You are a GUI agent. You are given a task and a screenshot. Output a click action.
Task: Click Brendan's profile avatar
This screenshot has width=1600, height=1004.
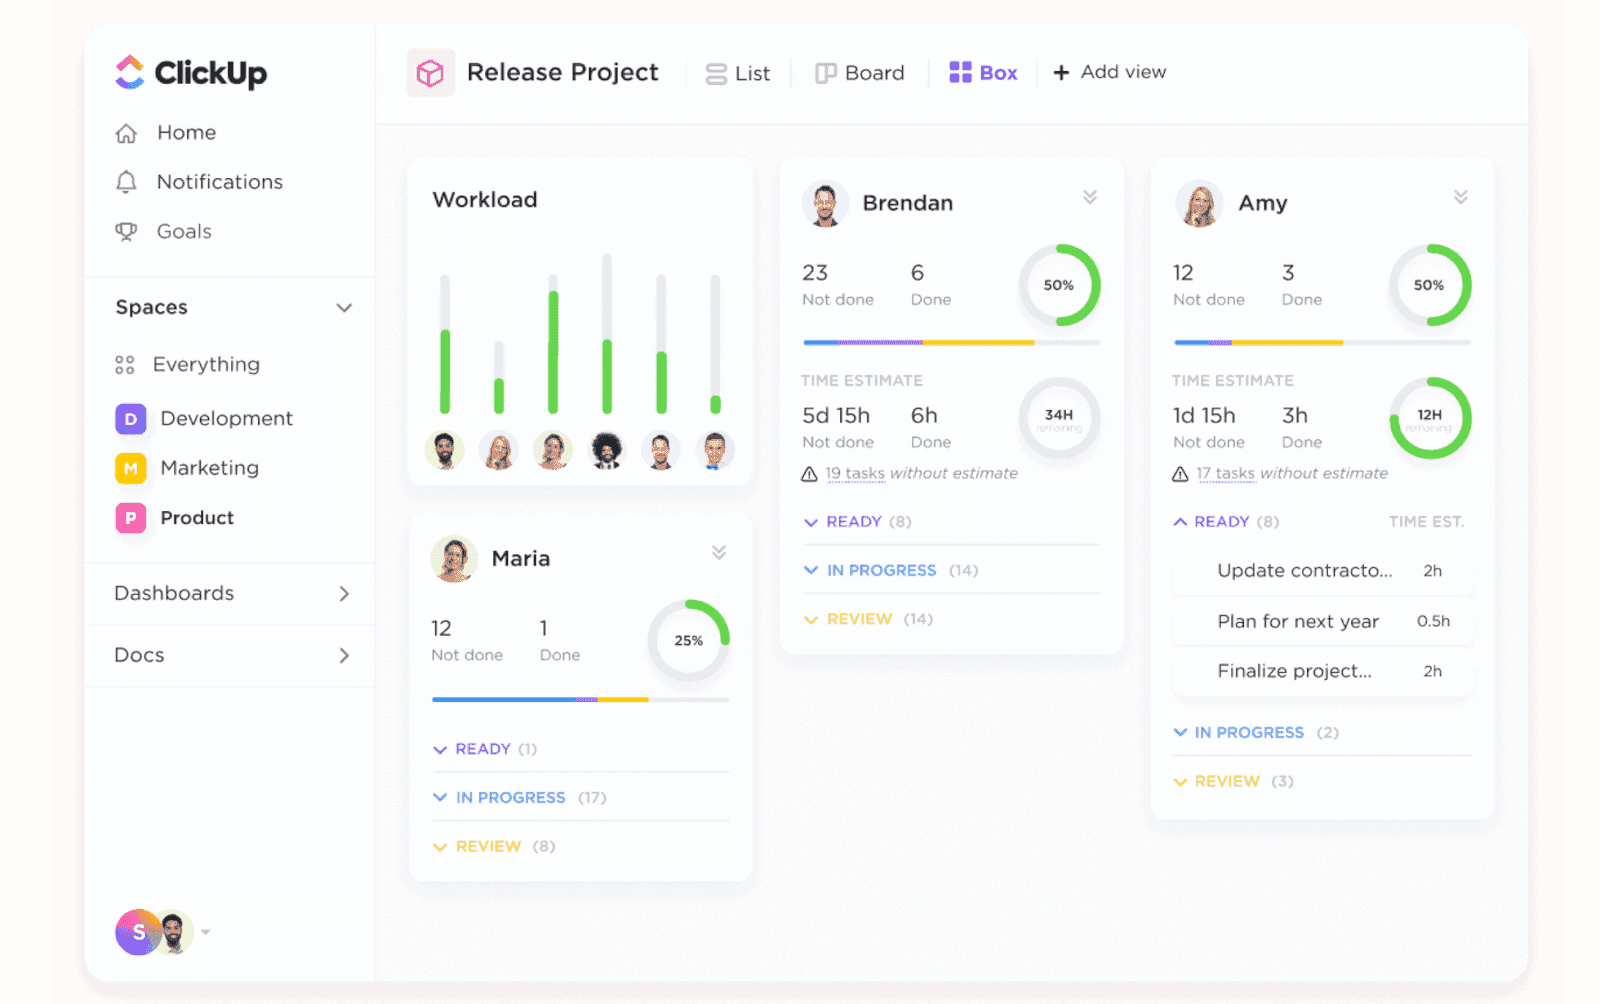coord(825,203)
